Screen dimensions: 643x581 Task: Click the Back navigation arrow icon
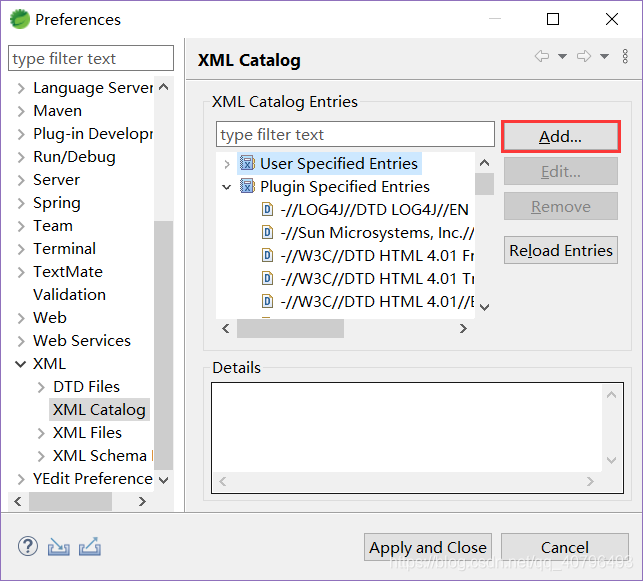point(542,57)
